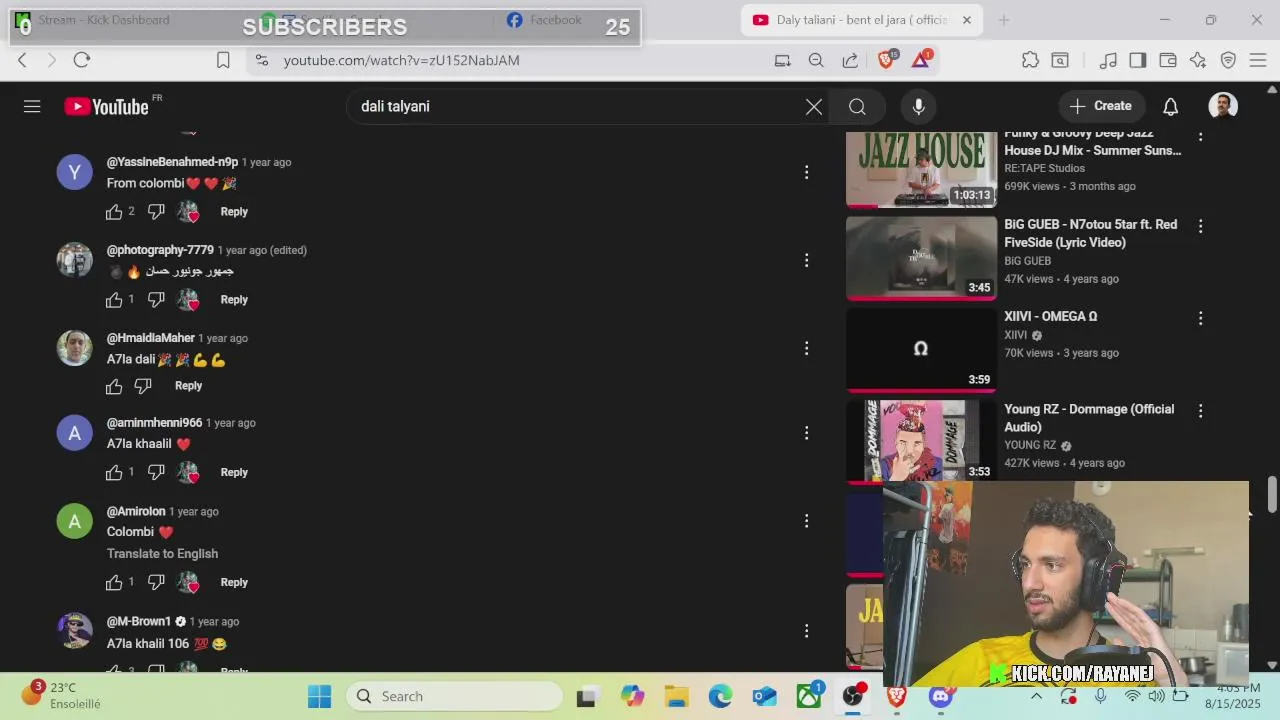
Task: Click the page vertical scrollbar thumb
Action: (x=1272, y=493)
